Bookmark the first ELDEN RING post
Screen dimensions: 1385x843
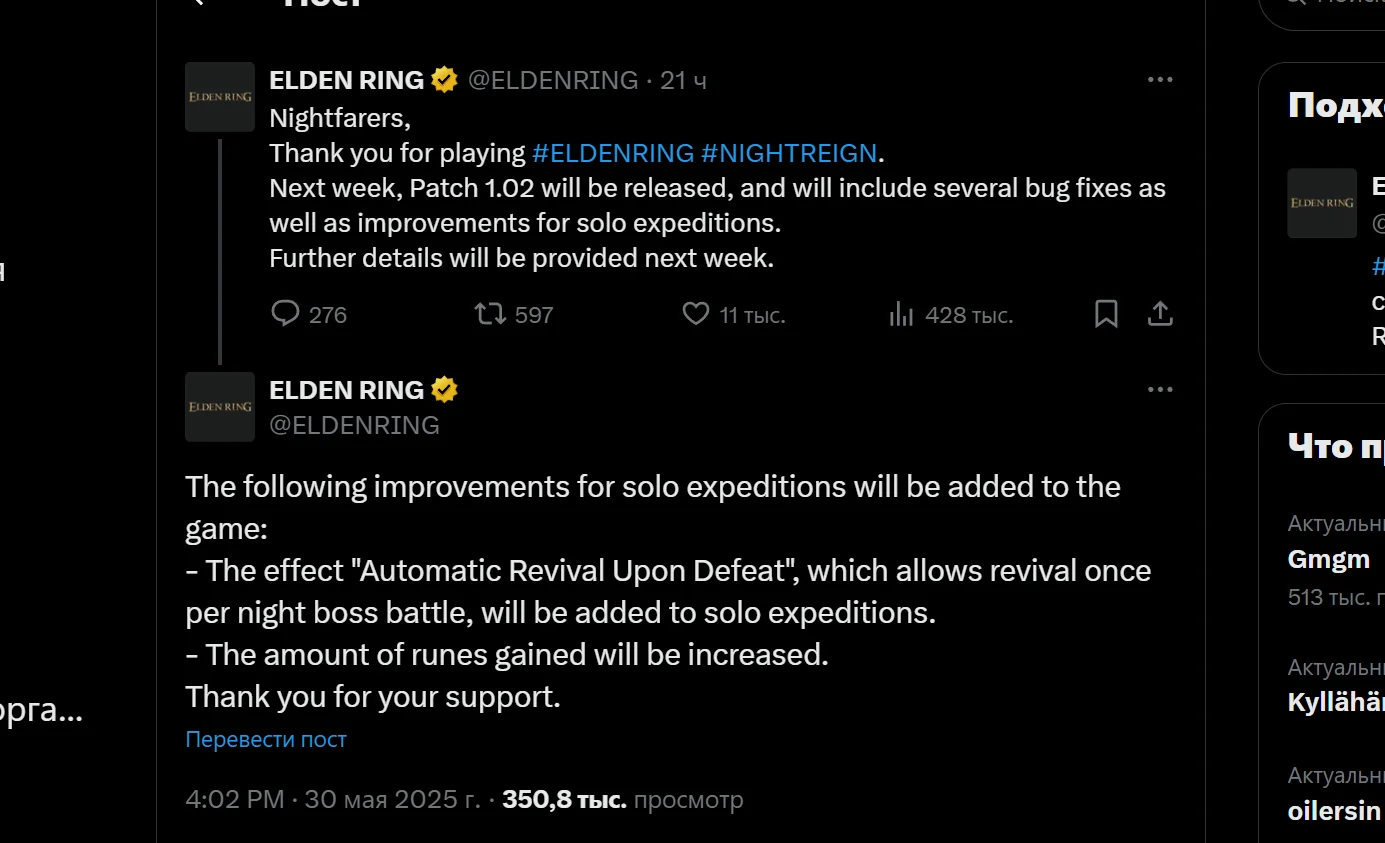coord(1106,314)
